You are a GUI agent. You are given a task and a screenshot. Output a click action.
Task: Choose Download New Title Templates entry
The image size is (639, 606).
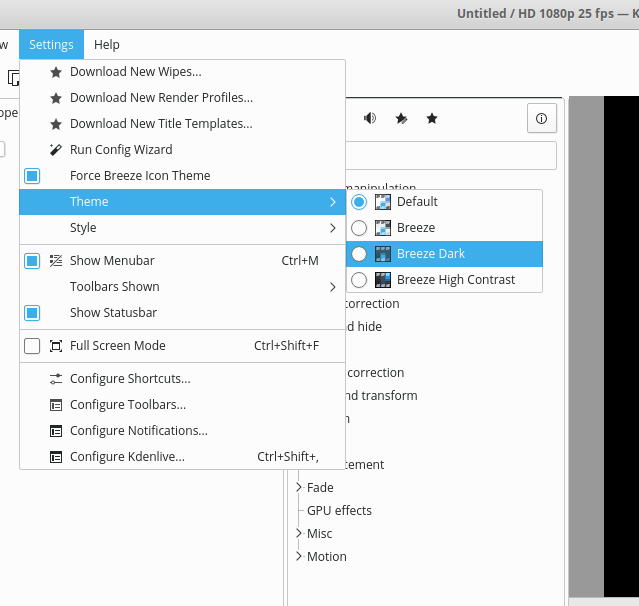pos(183,124)
